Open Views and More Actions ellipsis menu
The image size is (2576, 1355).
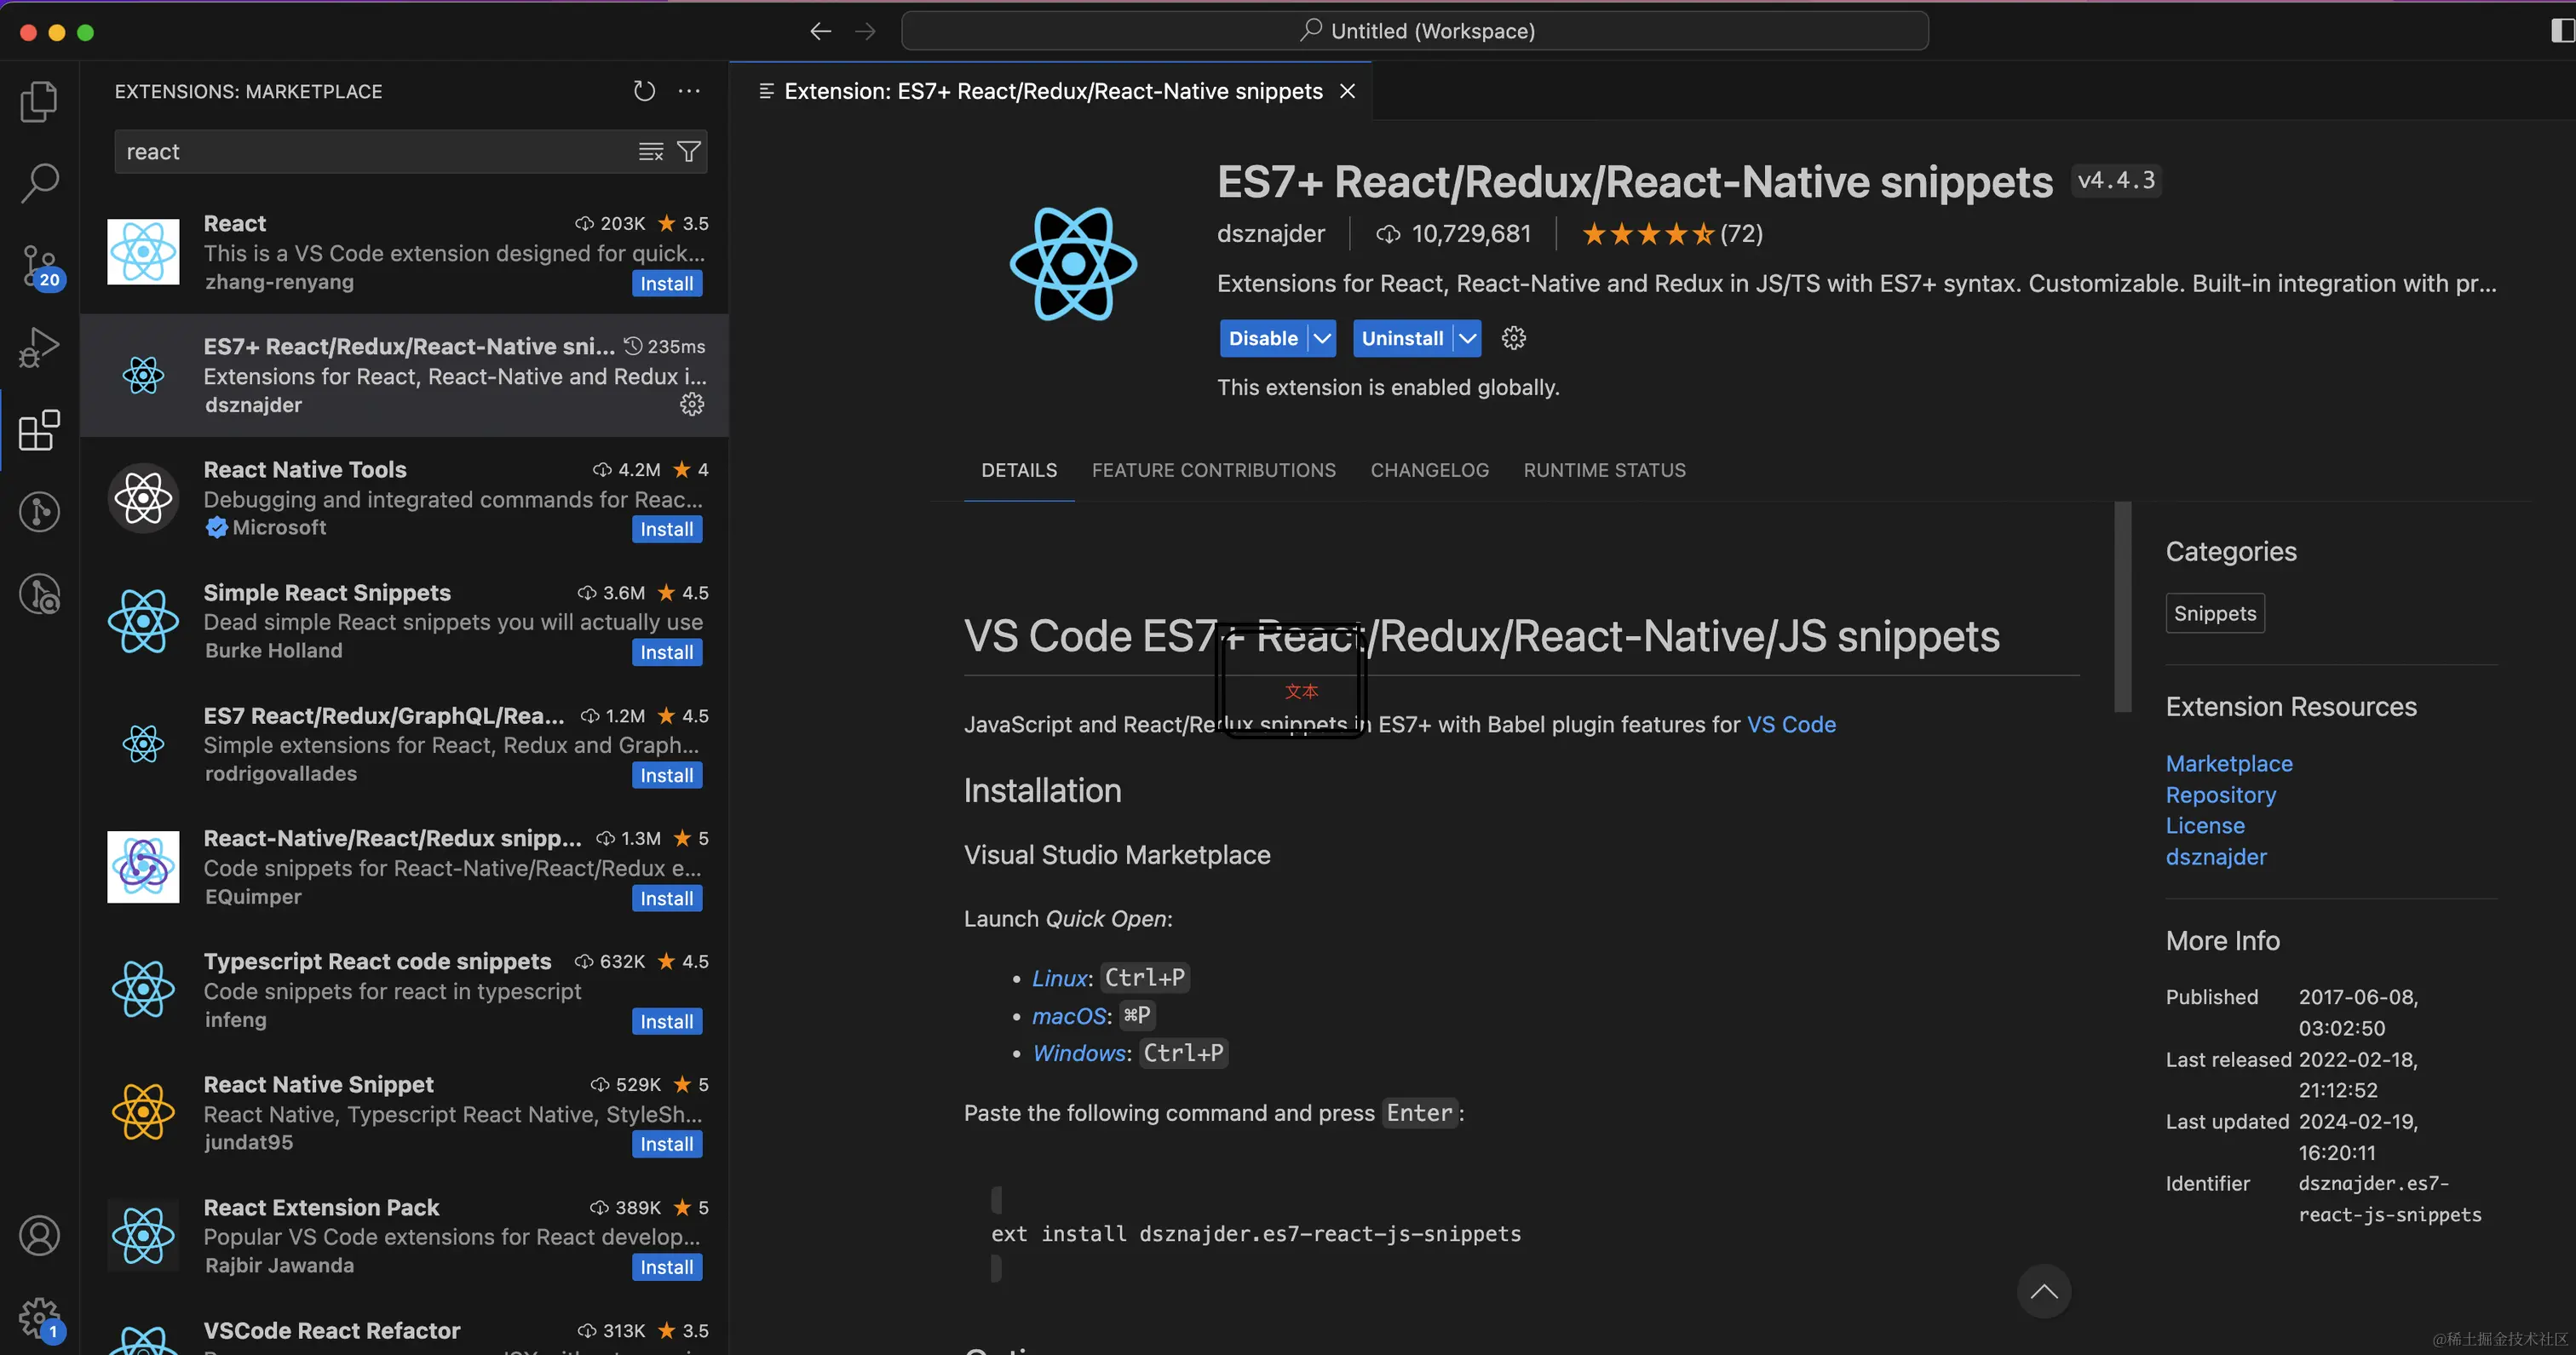[689, 91]
